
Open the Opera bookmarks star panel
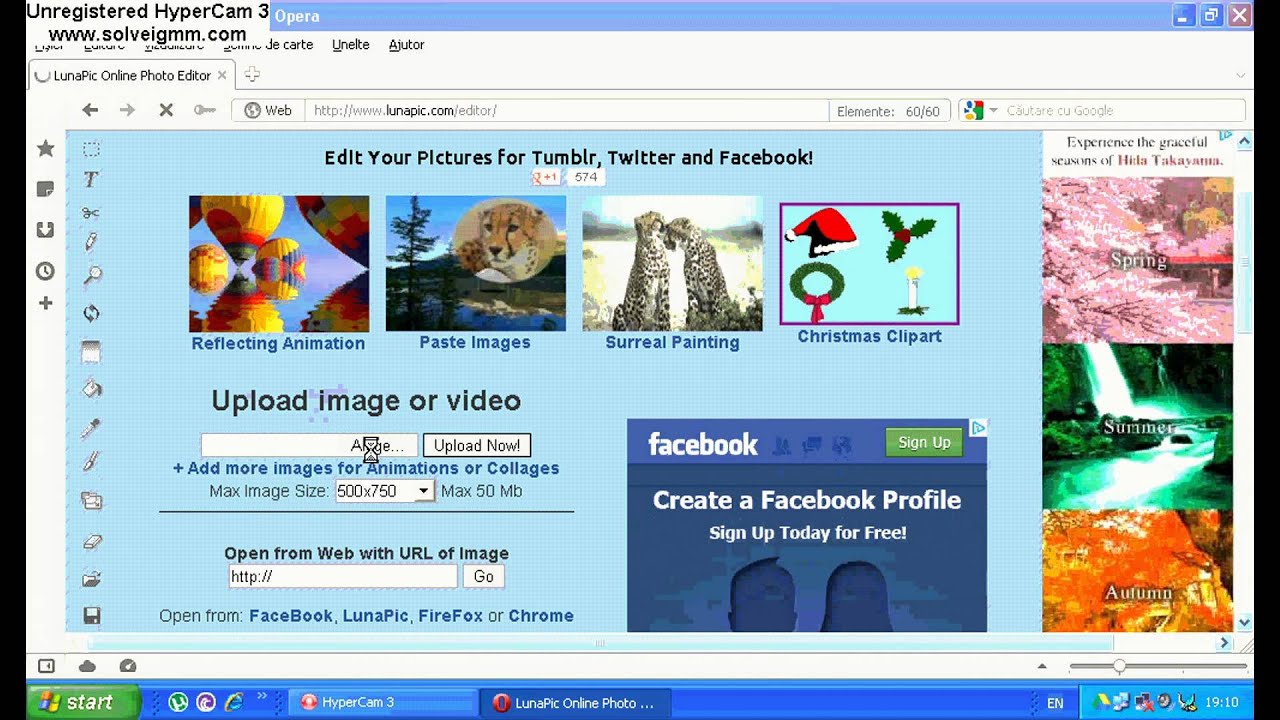45,149
